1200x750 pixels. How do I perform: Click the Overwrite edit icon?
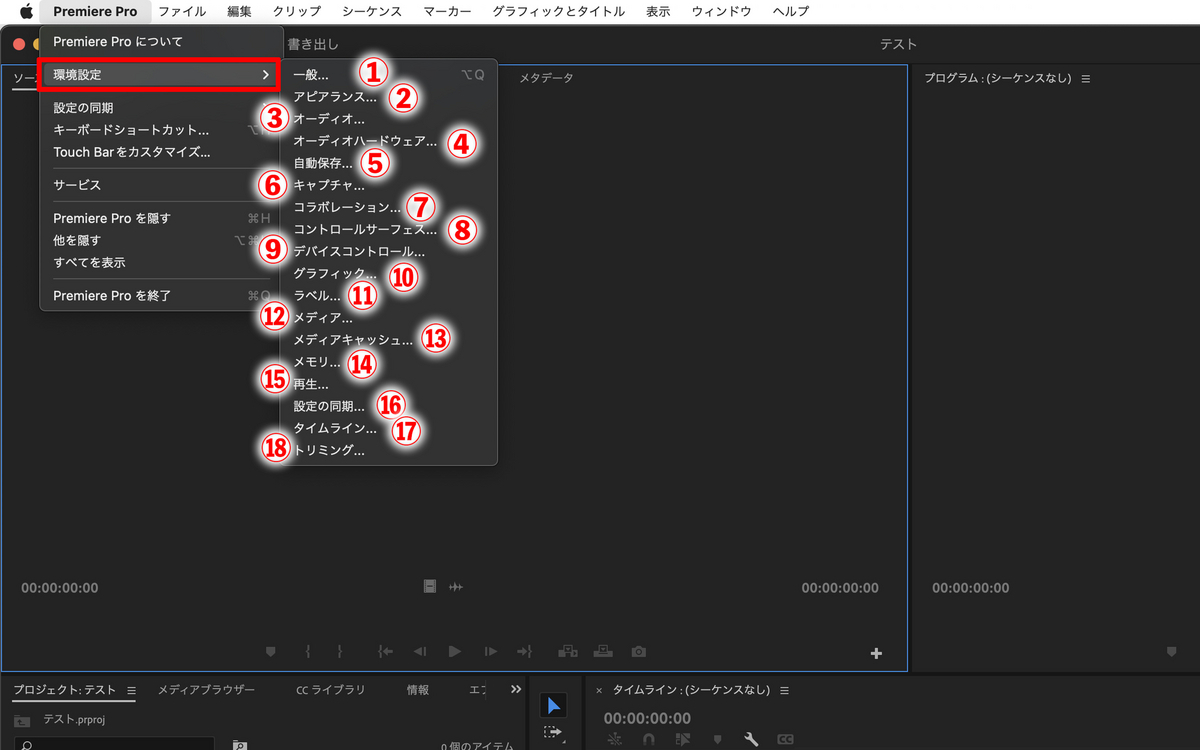point(603,651)
